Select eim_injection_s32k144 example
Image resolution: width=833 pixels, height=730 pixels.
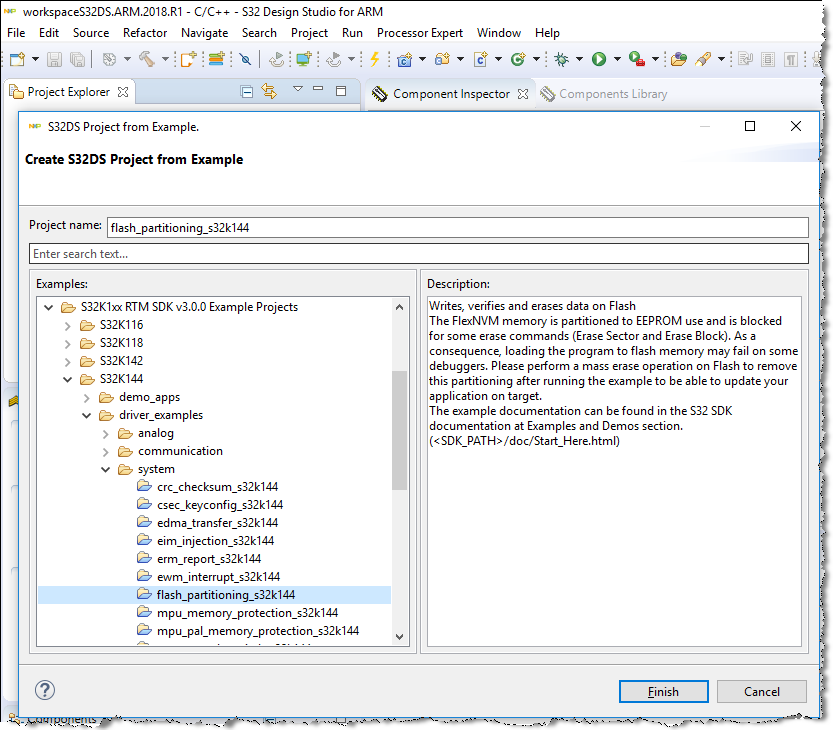(x=215, y=541)
